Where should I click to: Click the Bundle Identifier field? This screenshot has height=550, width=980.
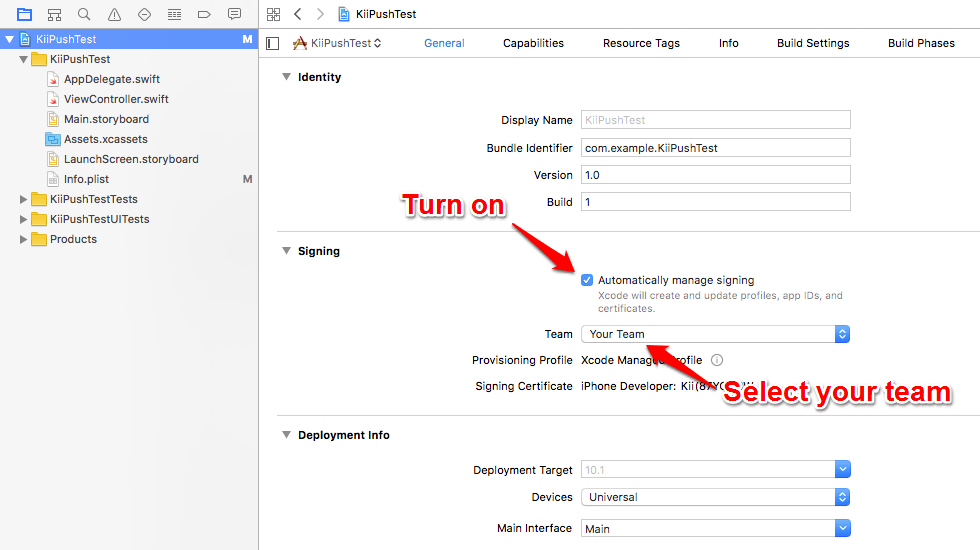click(x=716, y=148)
